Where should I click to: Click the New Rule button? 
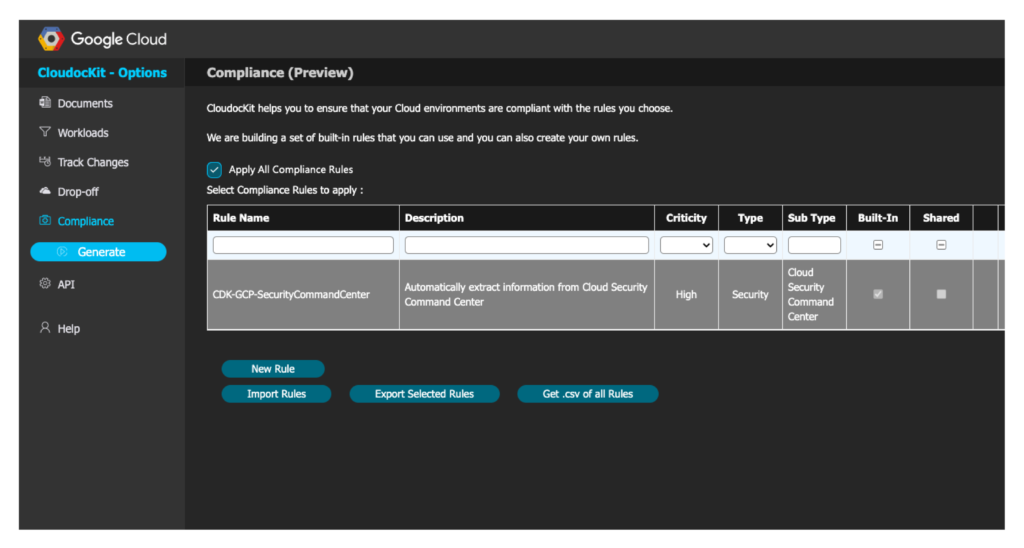tap(273, 369)
